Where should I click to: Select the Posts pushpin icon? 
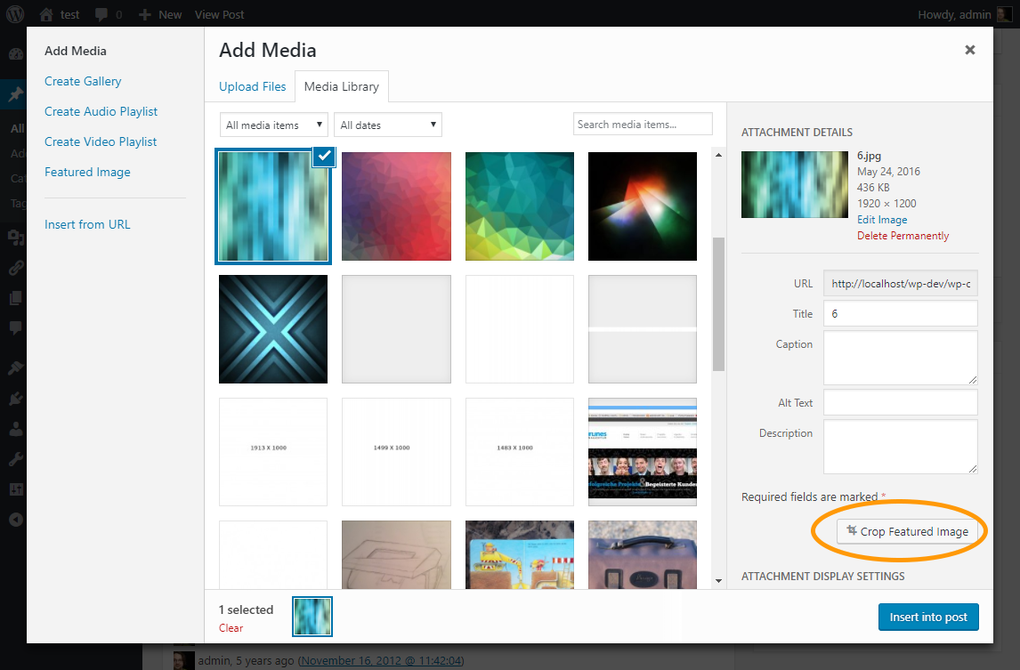tap(15, 93)
